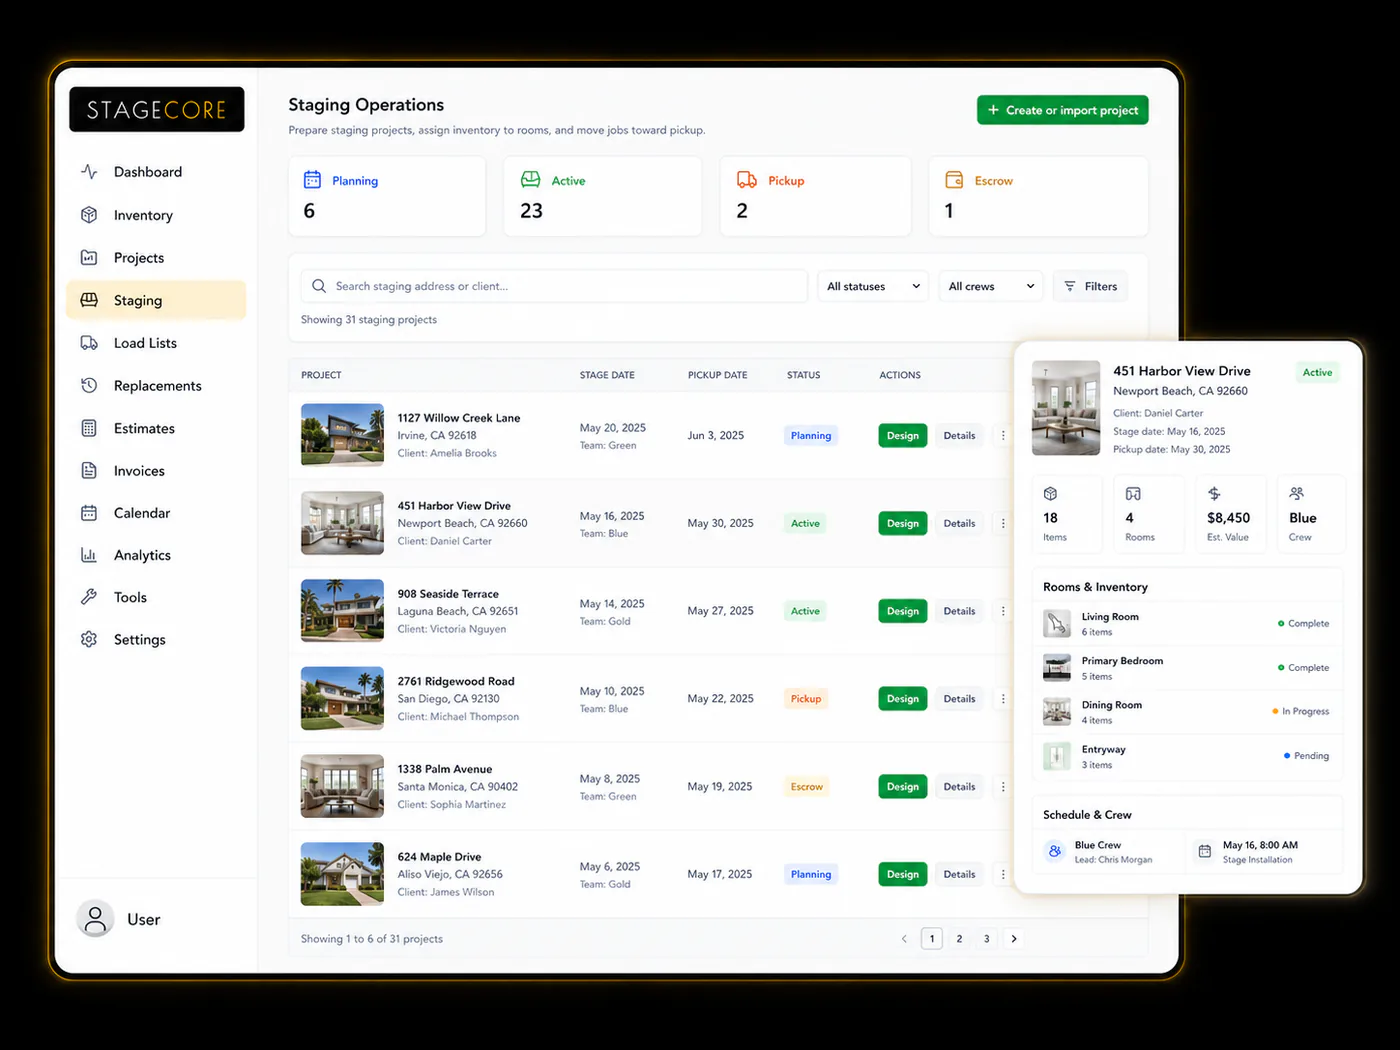Open Details for 2761 Ridgewood Road
This screenshot has width=1400, height=1050.
[x=959, y=699]
